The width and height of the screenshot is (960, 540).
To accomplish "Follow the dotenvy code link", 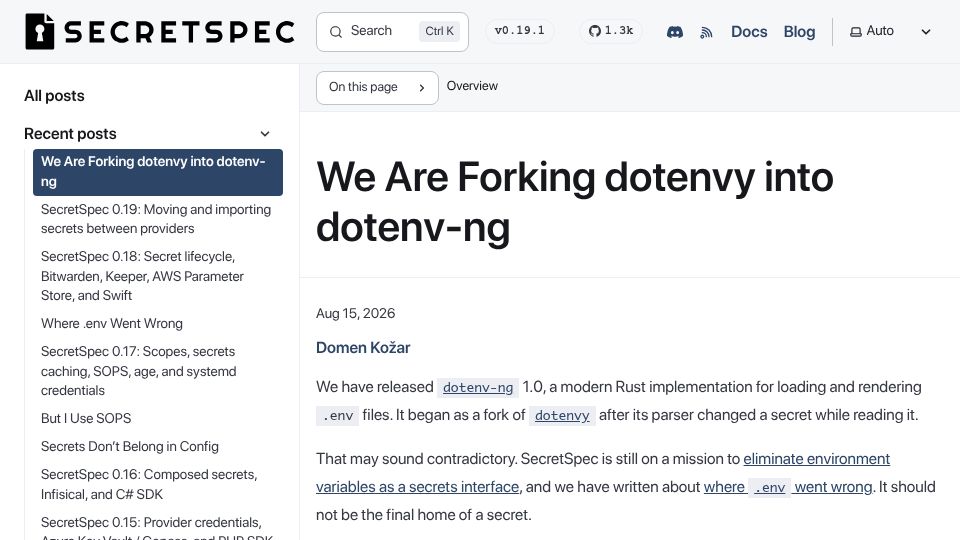I will click(562, 416).
